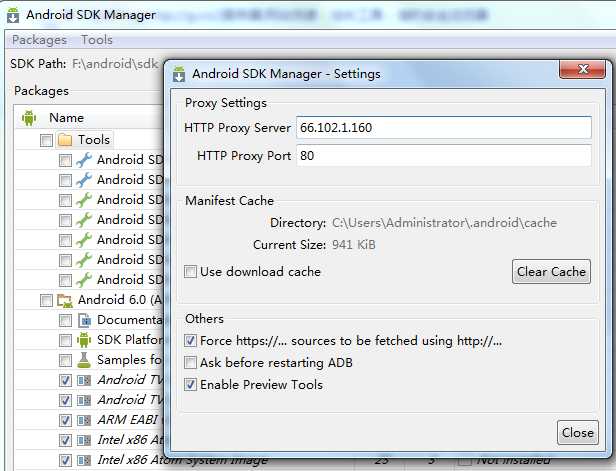Uncheck the ARM EABI system image checkbox
616x471 pixels.
[65, 420]
